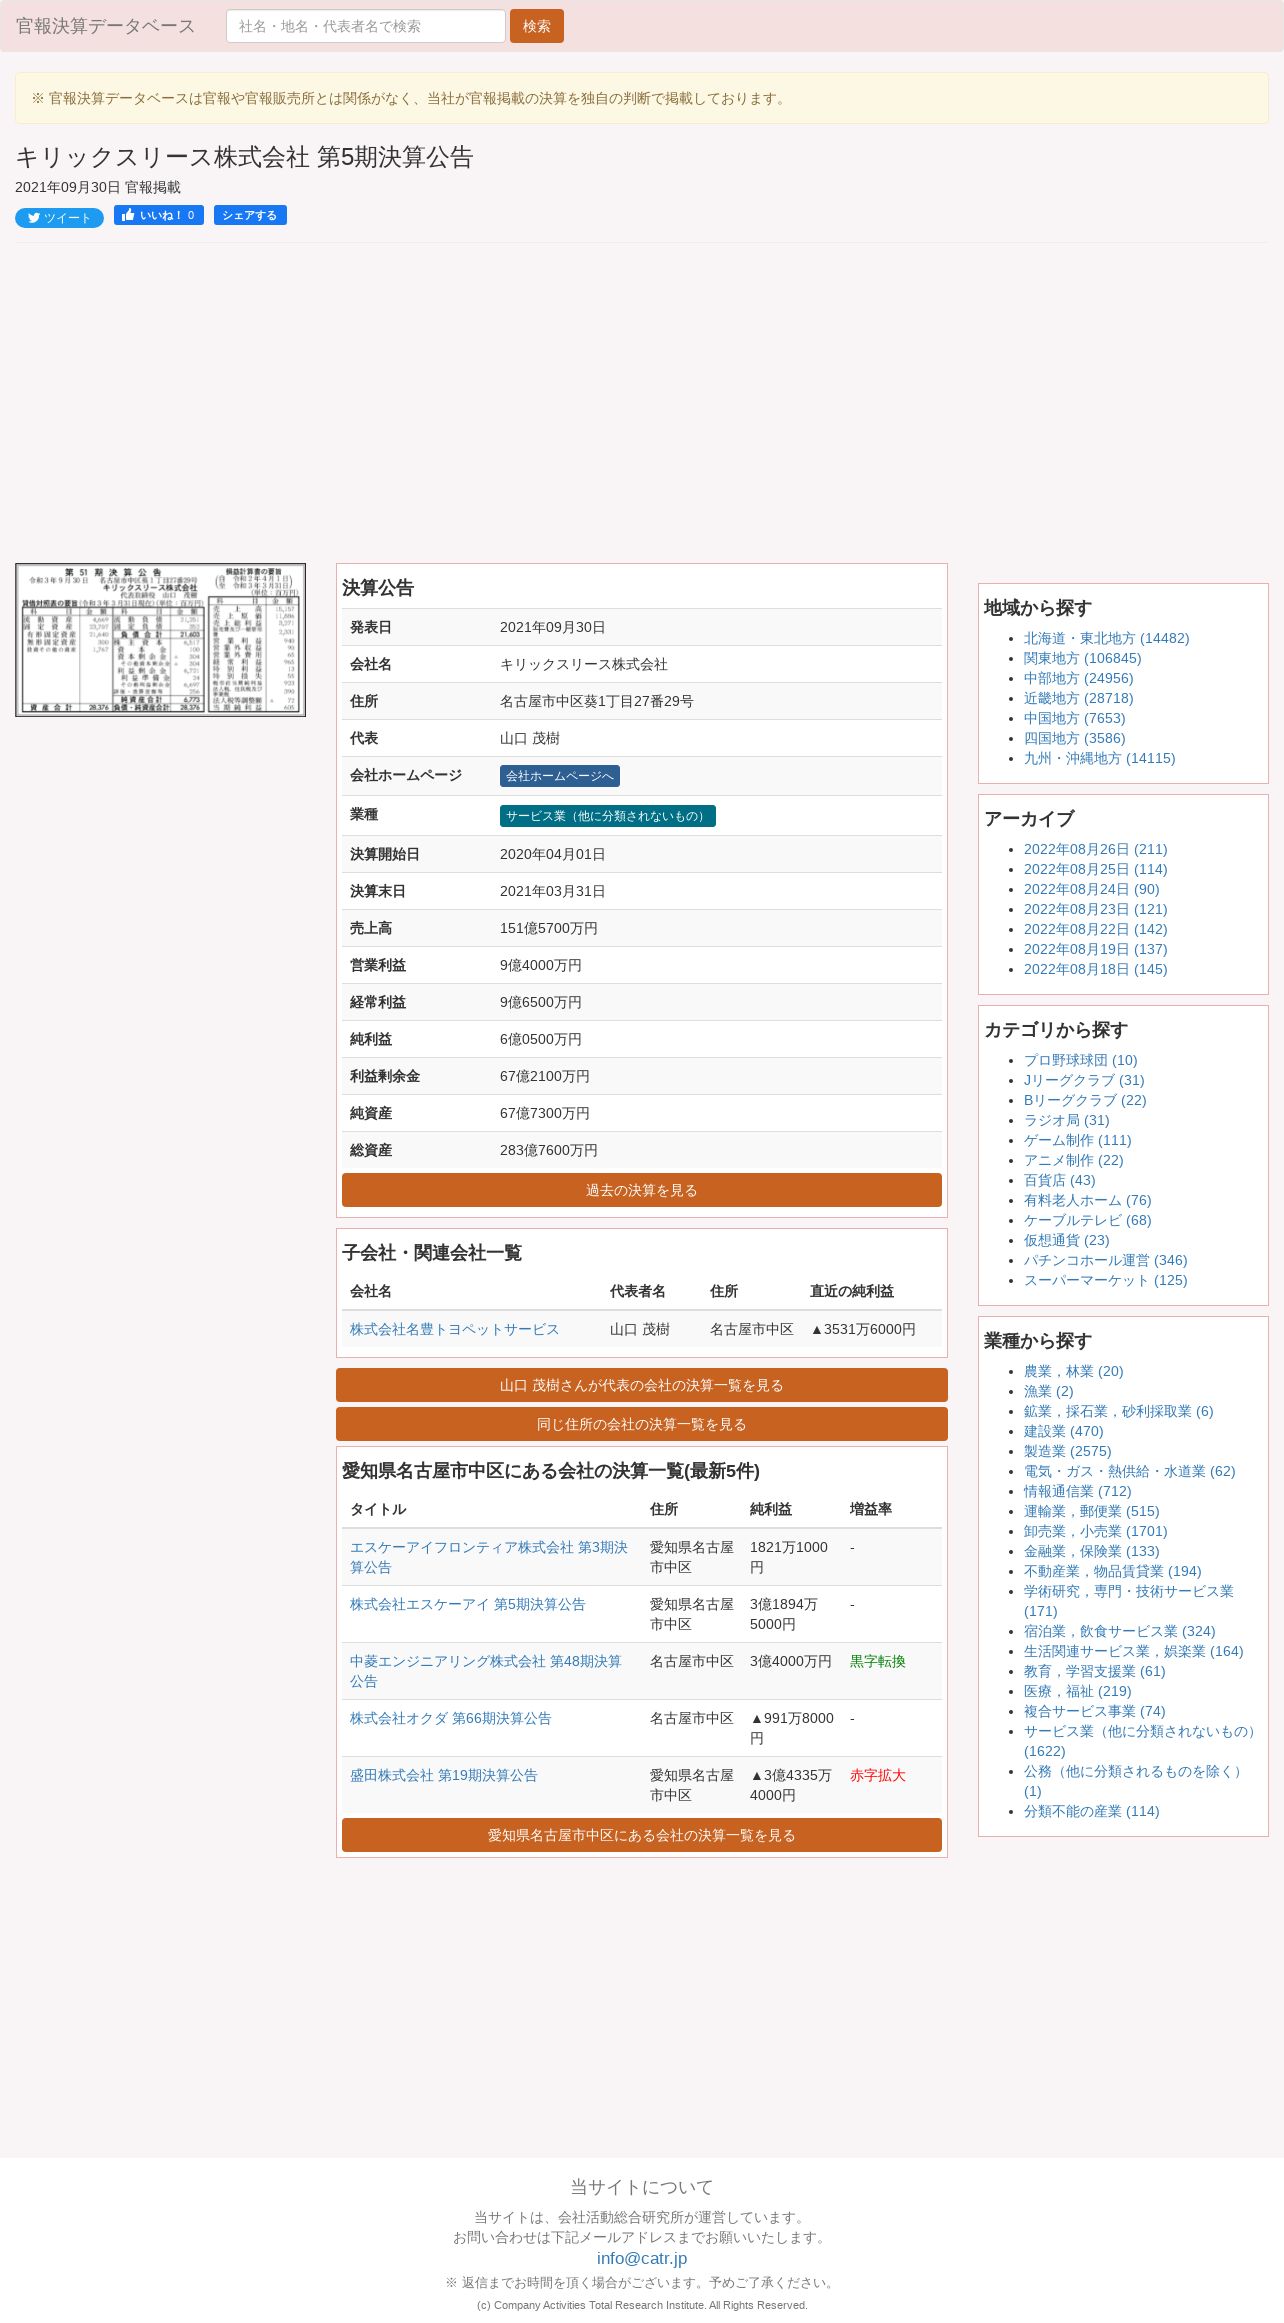Click the Facebook いいね！ button
The width and height of the screenshot is (1284, 2323).
pos(159,215)
